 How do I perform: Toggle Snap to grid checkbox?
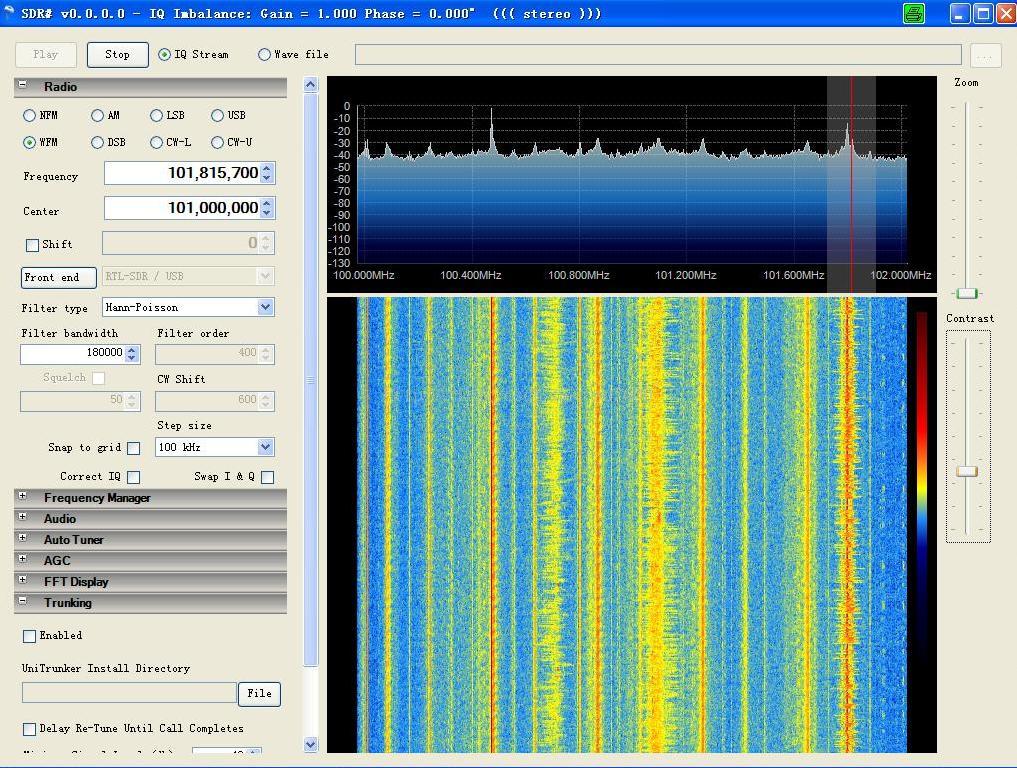tap(134, 448)
